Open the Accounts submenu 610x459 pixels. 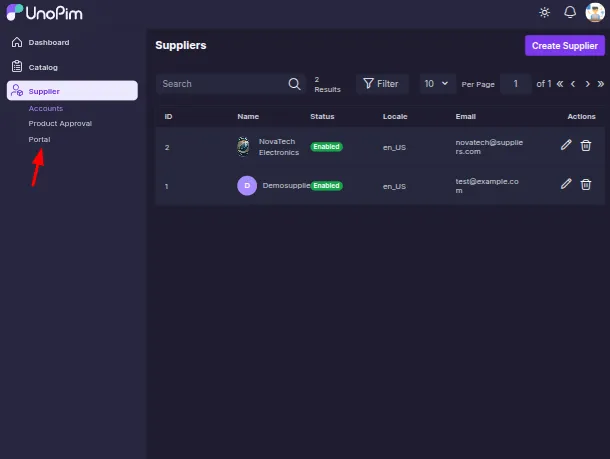click(x=46, y=109)
